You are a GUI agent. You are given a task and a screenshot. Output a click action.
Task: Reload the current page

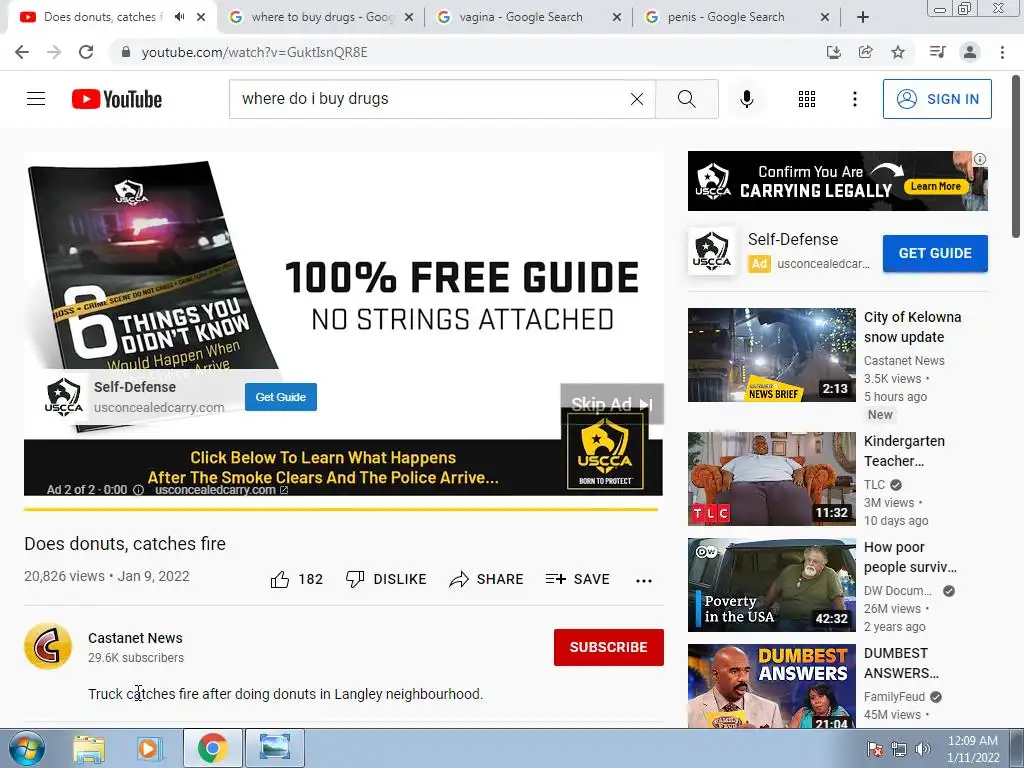[86, 52]
